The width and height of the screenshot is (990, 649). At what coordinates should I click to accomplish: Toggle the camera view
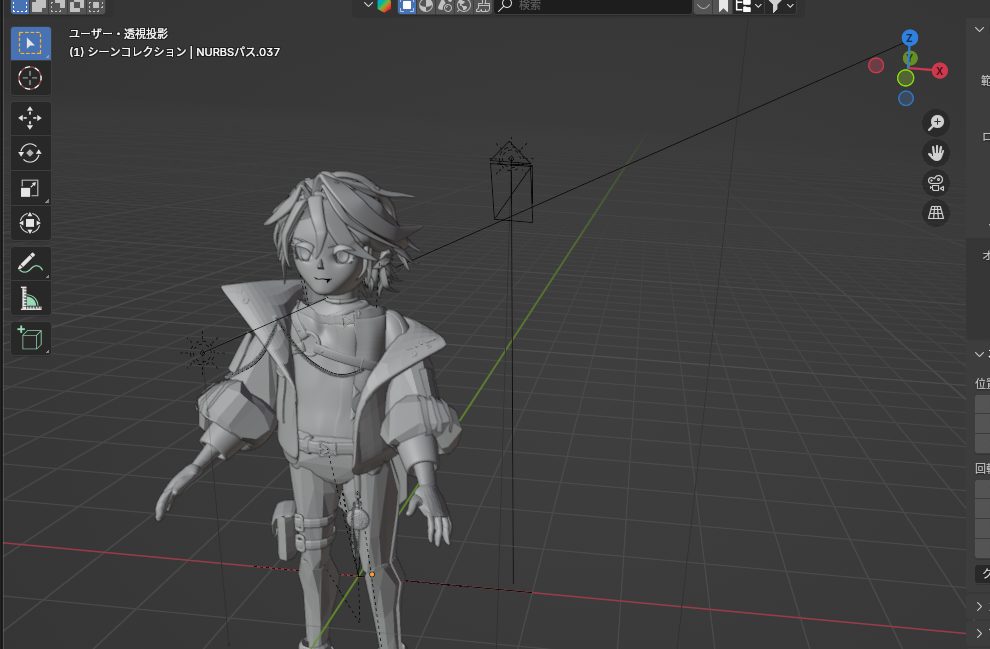(x=936, y=183)
